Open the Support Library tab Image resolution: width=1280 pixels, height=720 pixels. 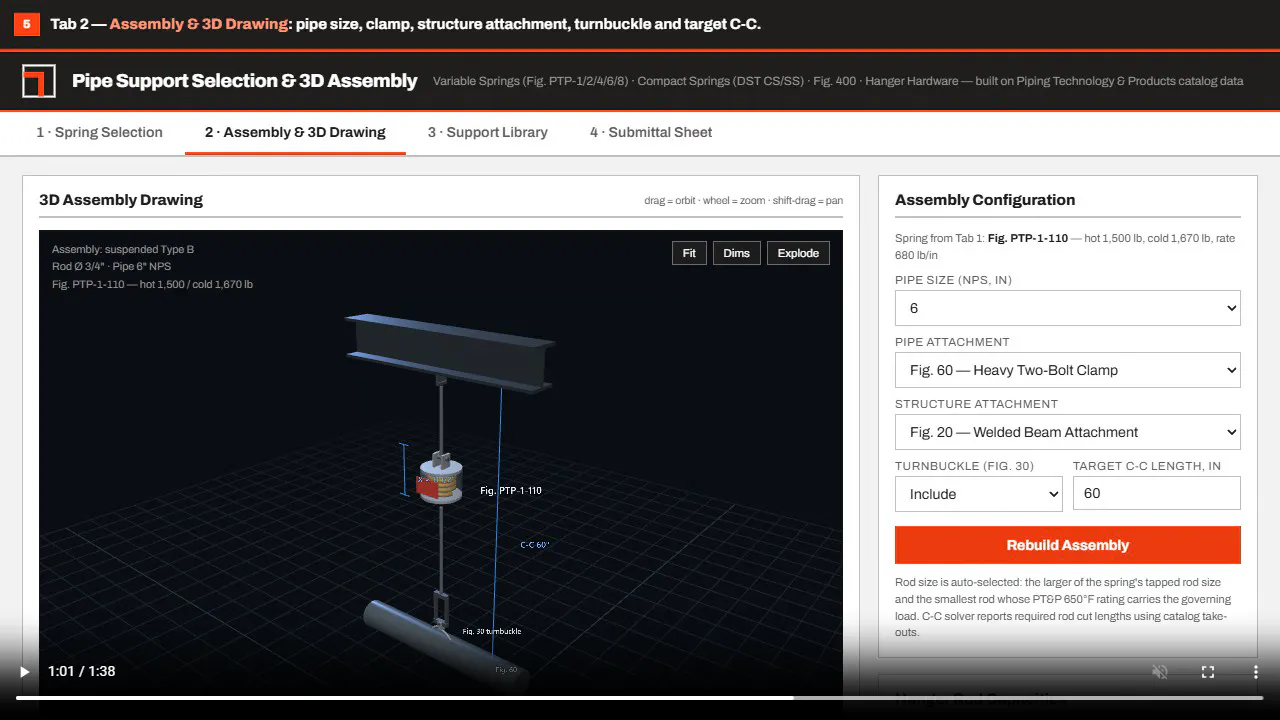pos(488,132)
